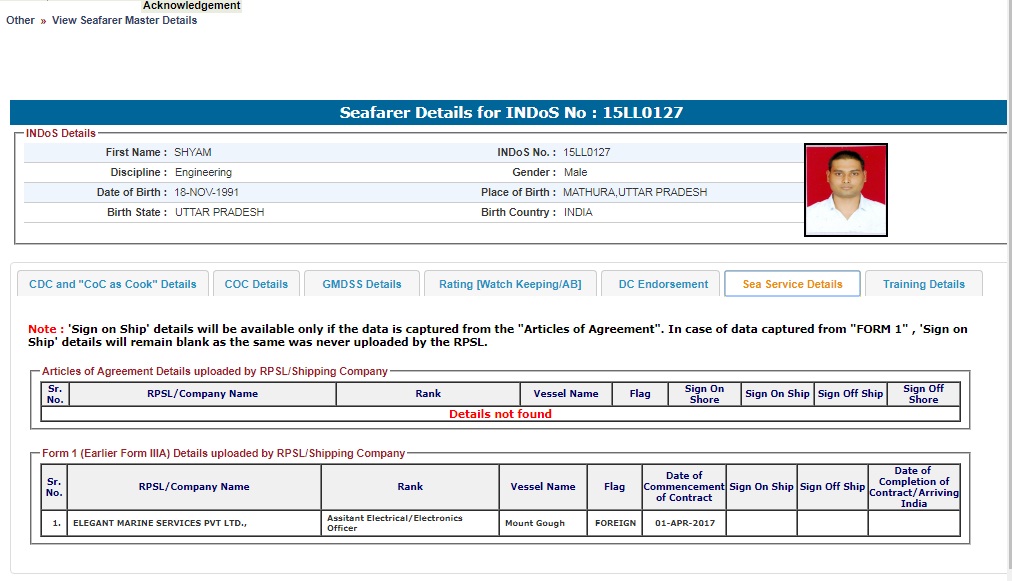
Task: Click the FOREIGN flag cell
Action: (615, 523)
